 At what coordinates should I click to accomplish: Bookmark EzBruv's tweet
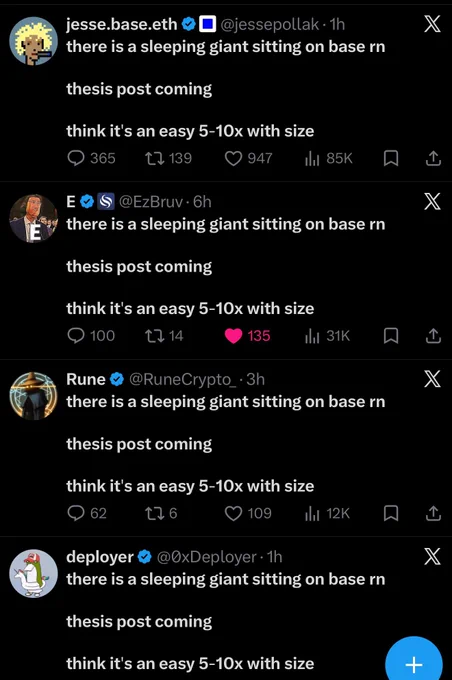[x=391, y=336]
